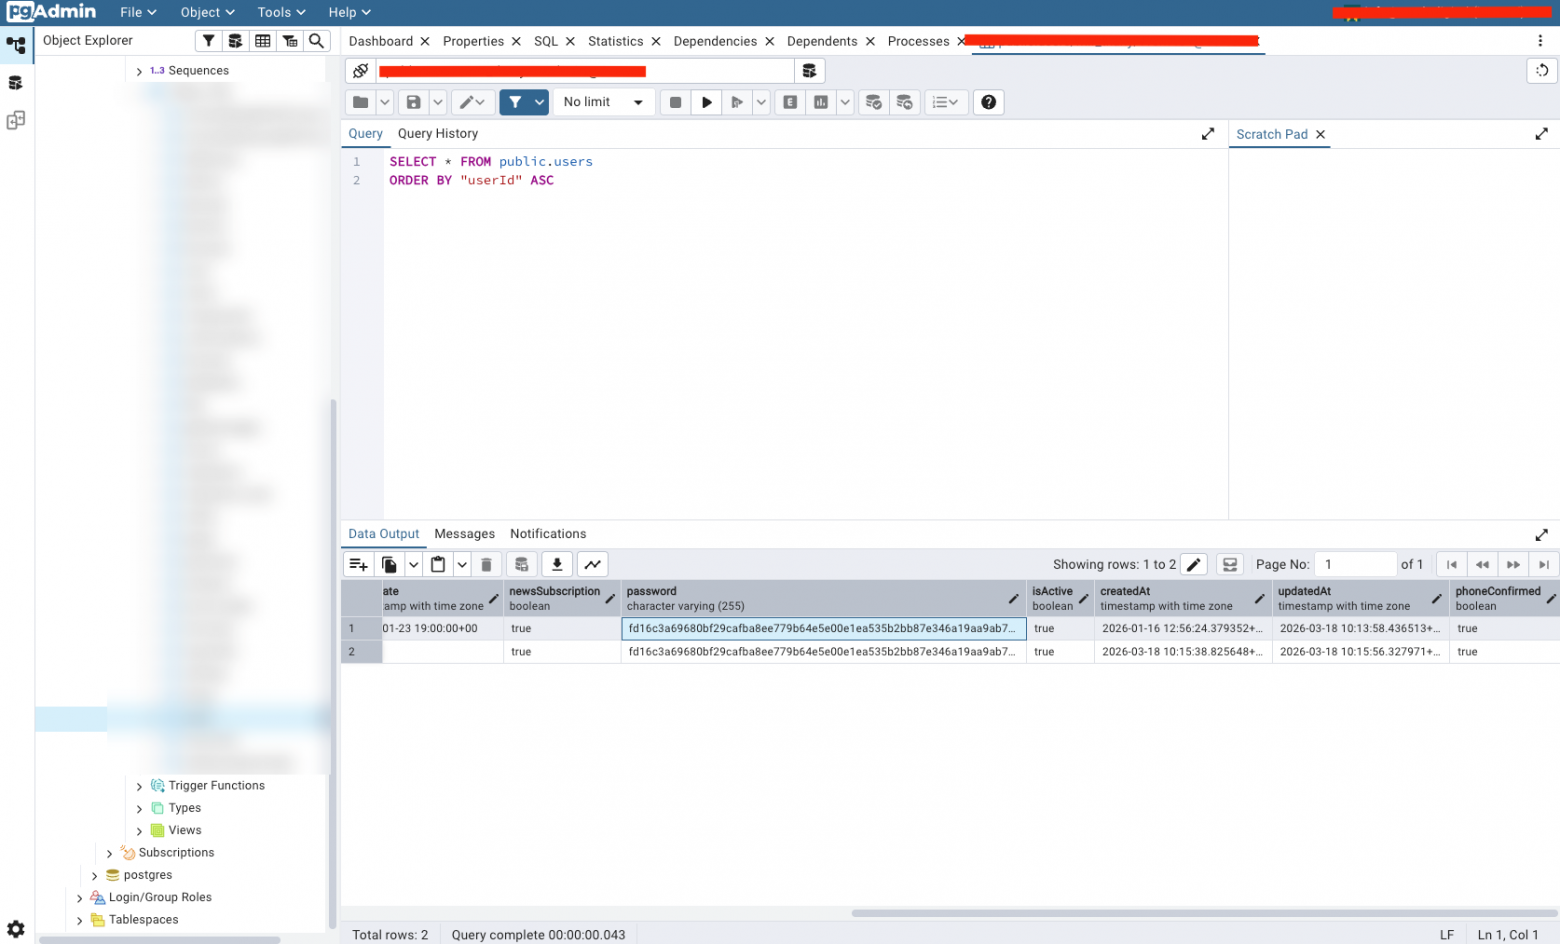Select row 2 via its row header
This screenshot has width=1560, height=944.
point(361,652)
